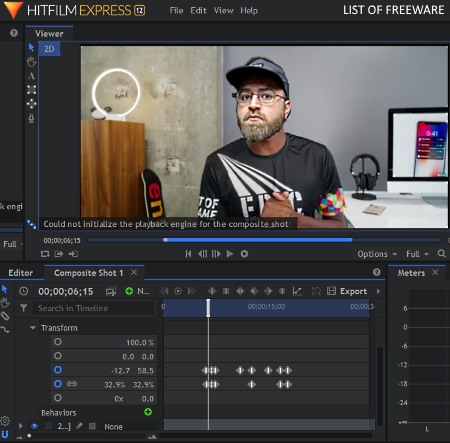Select the Meters panel tab
Viewport: 450px width, 443px height.
[x=411, y=273]
